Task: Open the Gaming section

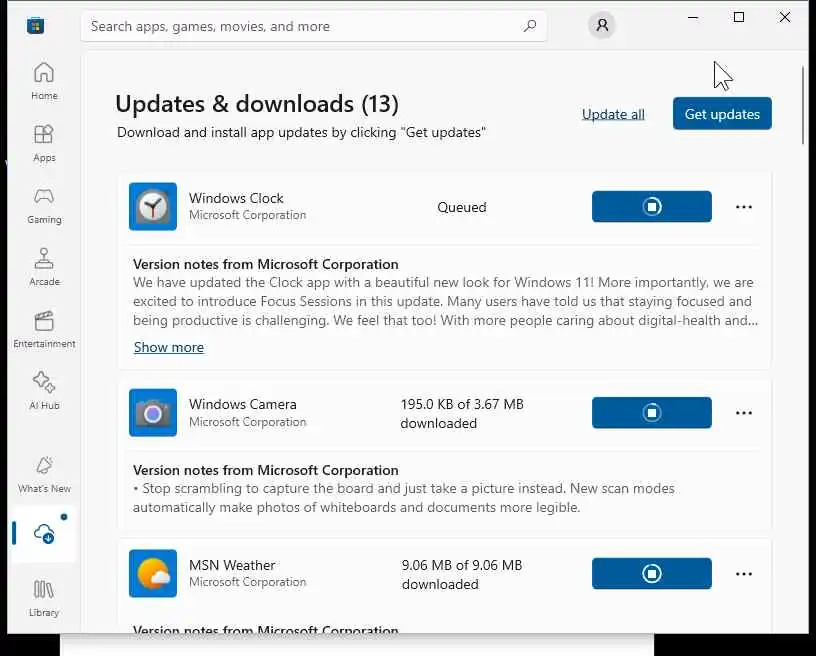Action: (x=44, y=205)
